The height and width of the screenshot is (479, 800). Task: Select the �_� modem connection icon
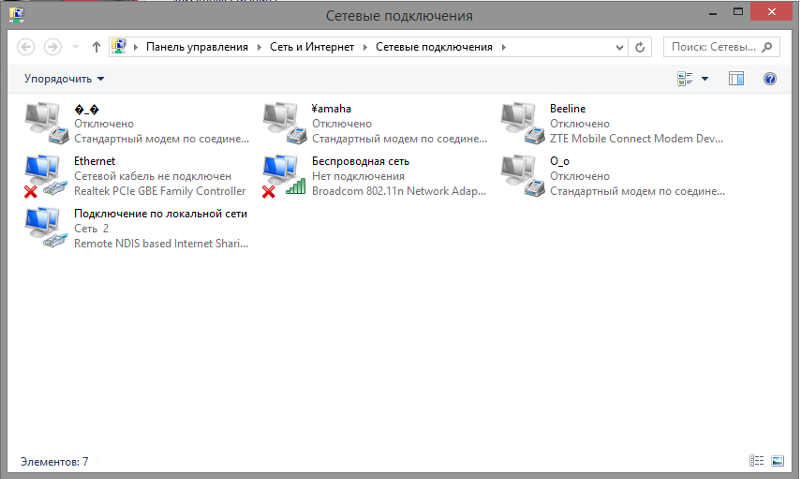46,123
